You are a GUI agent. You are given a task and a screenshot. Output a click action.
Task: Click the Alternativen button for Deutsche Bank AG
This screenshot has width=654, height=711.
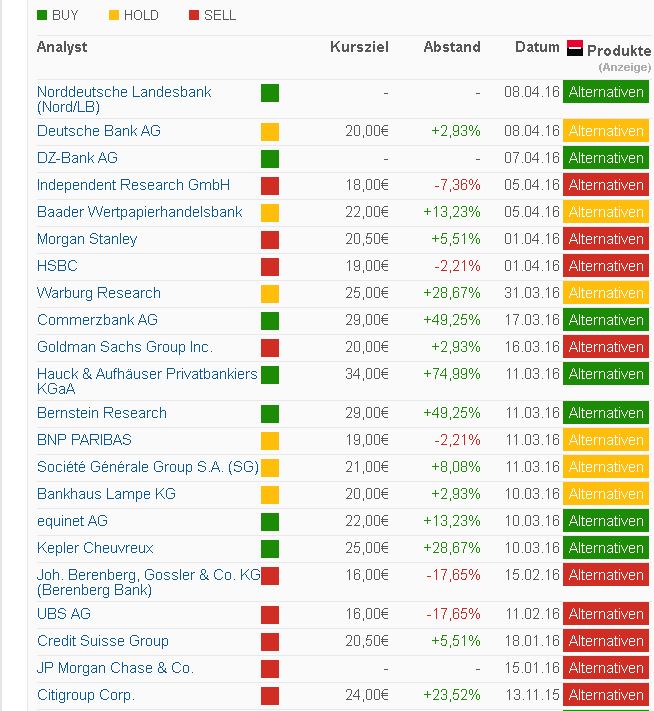tap(605, 131)
